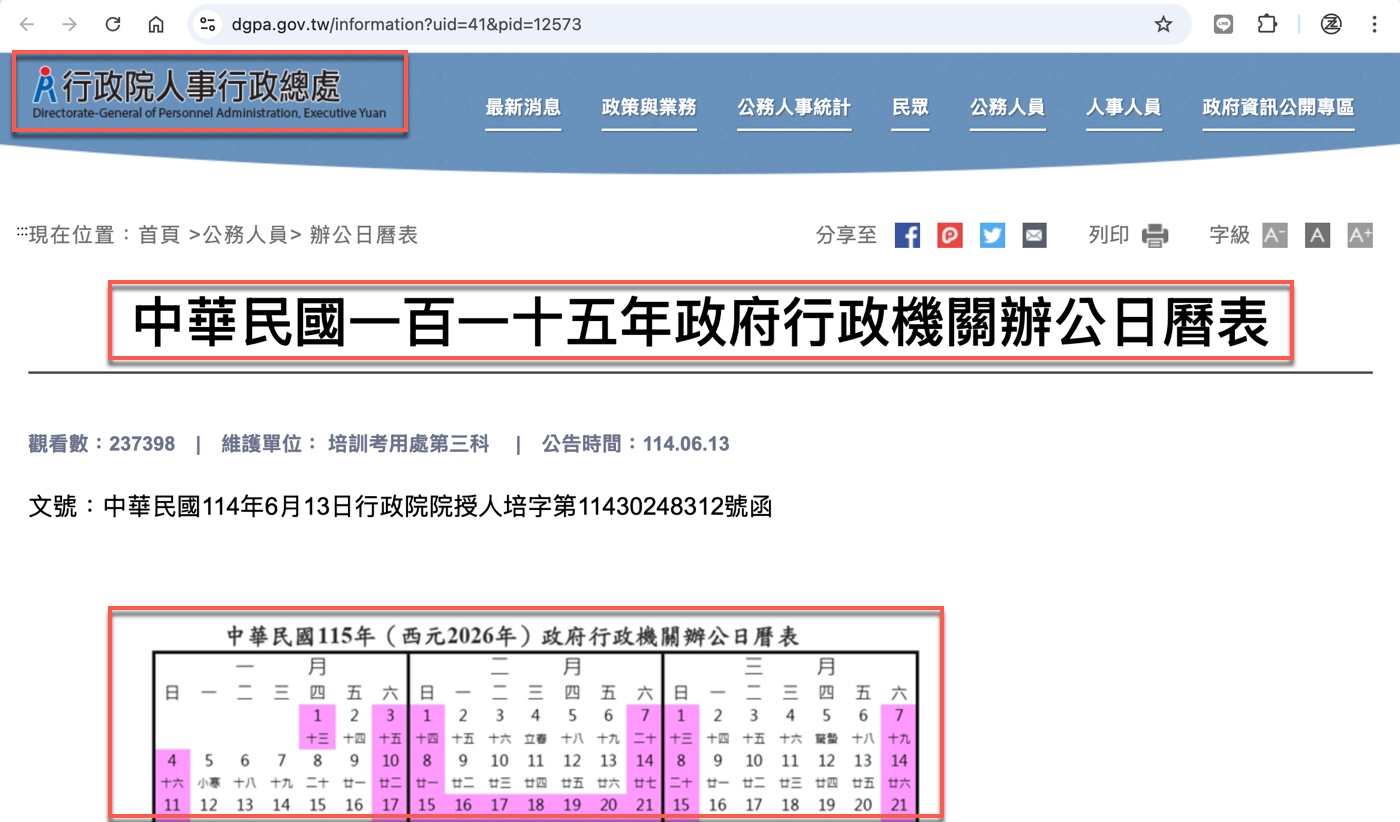This screenshot has width=1400, height=822.
Task: Open Chrome three-dot menu
Action: 1374,24
